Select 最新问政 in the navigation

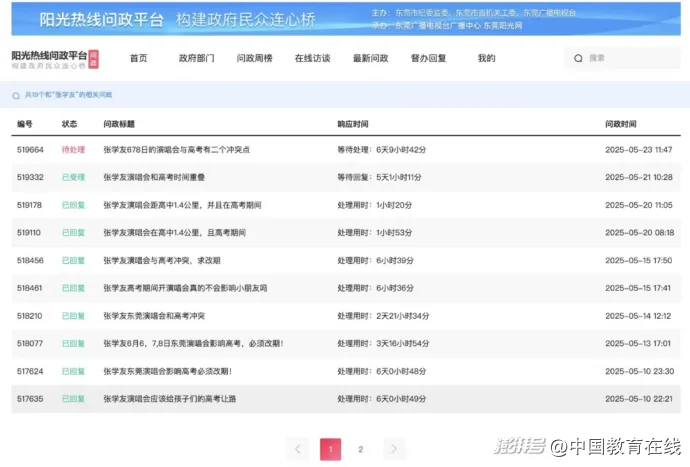(370, 59)
